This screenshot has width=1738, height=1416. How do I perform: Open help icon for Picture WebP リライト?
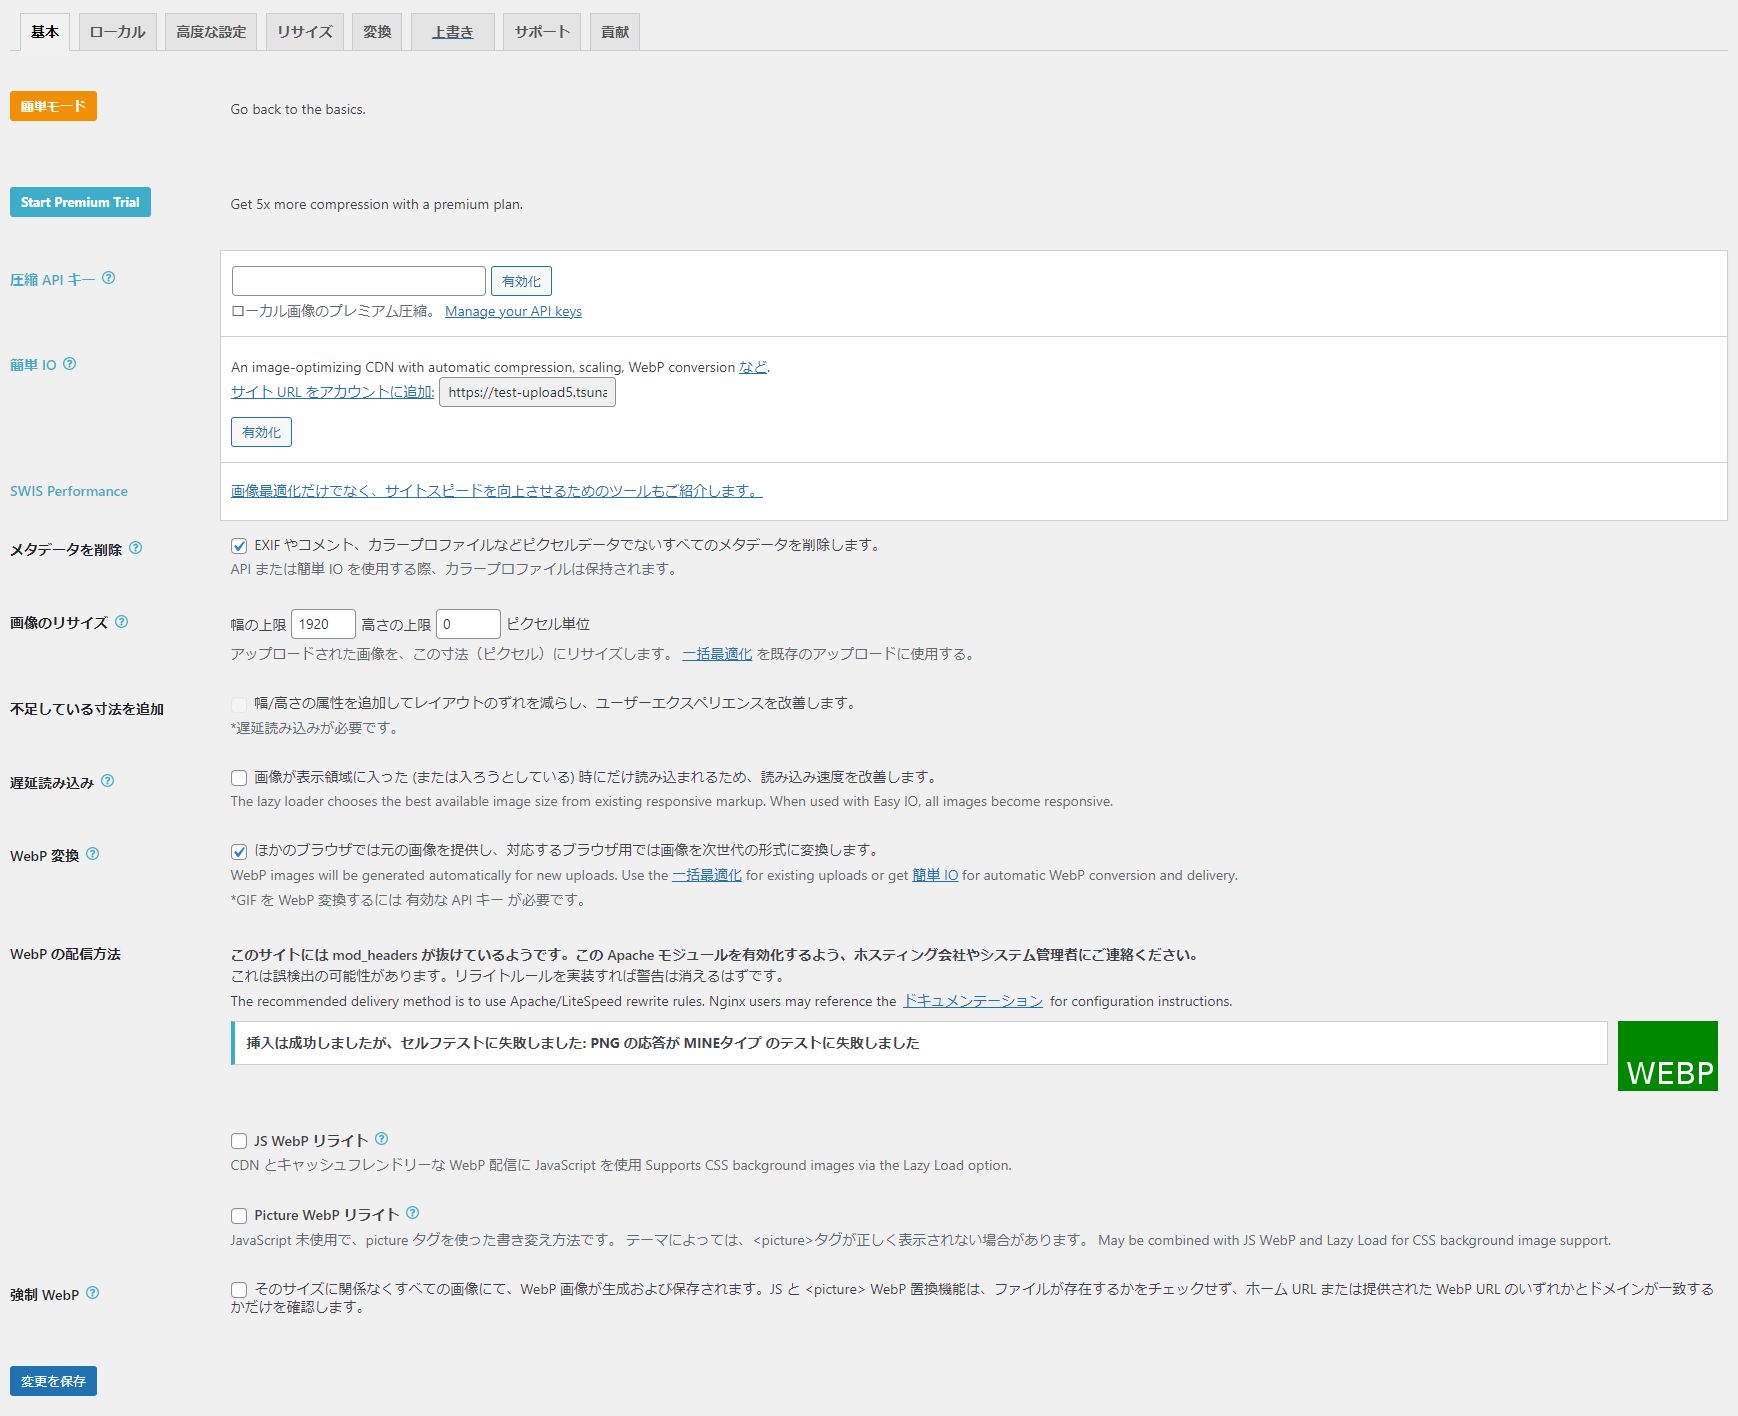(x=413, y=1213)
